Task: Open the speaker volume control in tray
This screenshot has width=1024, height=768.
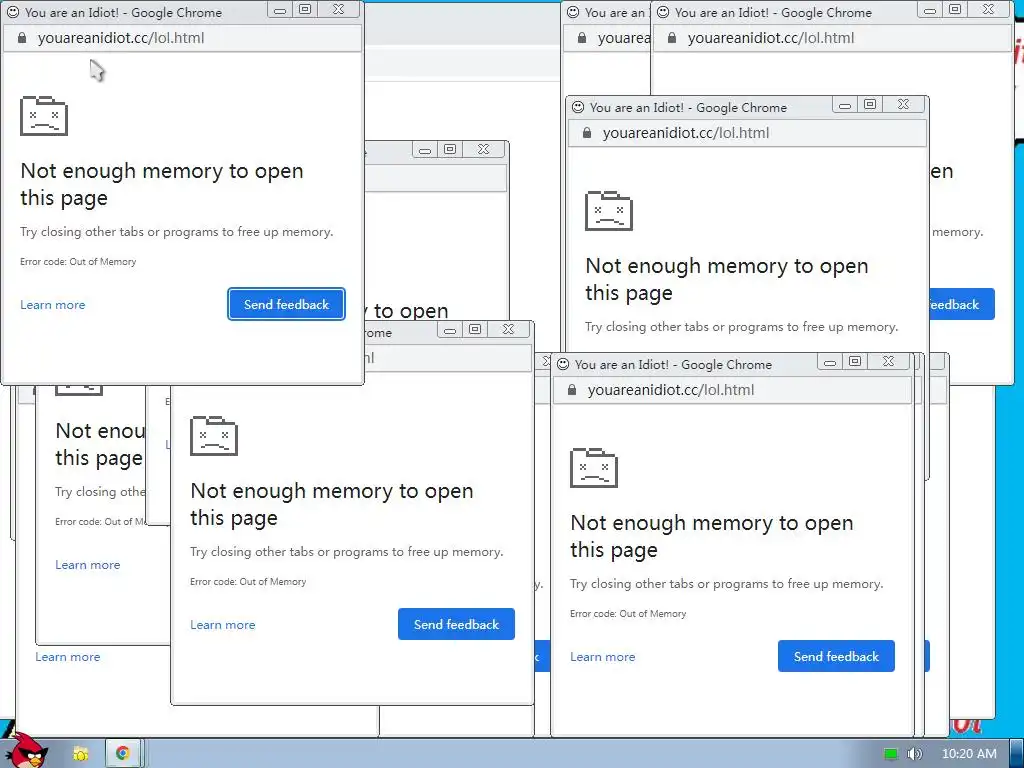Action: 914,754
